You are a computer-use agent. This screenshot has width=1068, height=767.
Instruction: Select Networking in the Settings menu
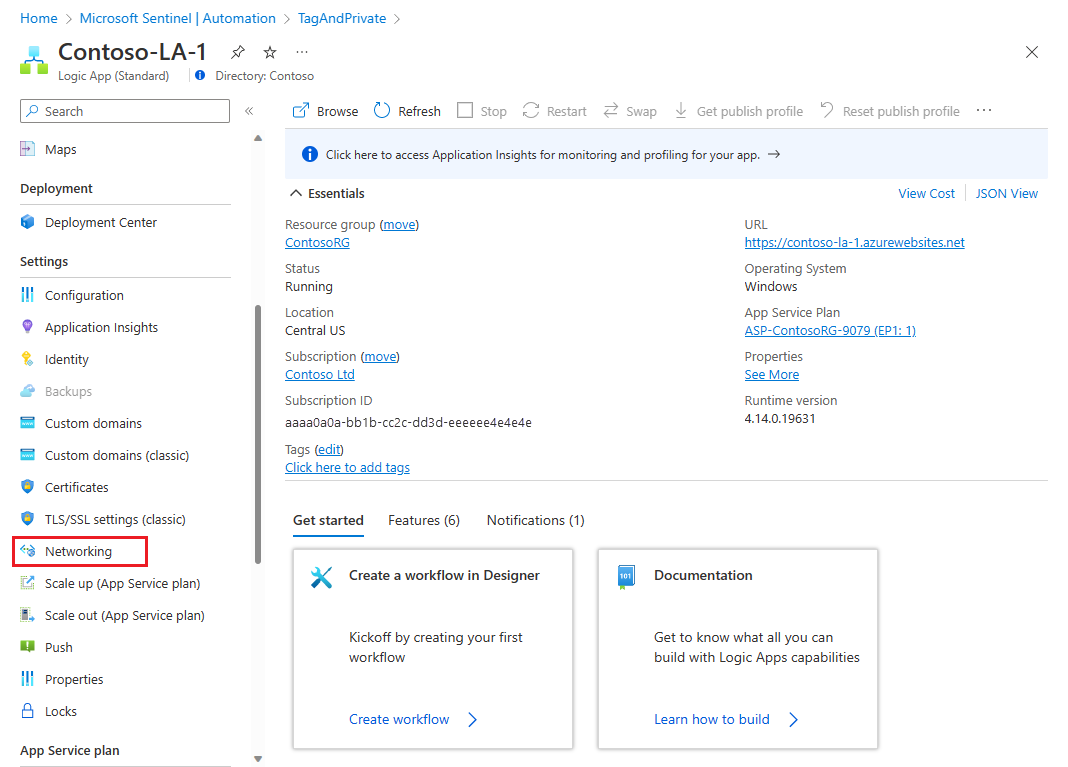[78, 551]
